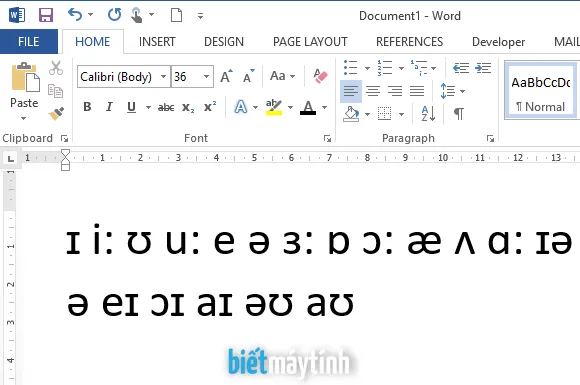Click the ruler tab selector button

click(x=11, y=159)
